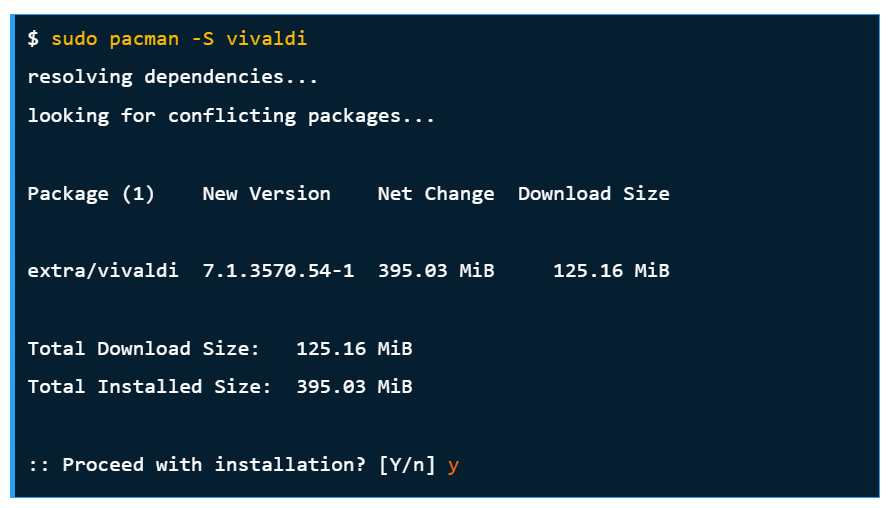
Task: Select the resolving dependencies line
Action: tap(172, 77)
